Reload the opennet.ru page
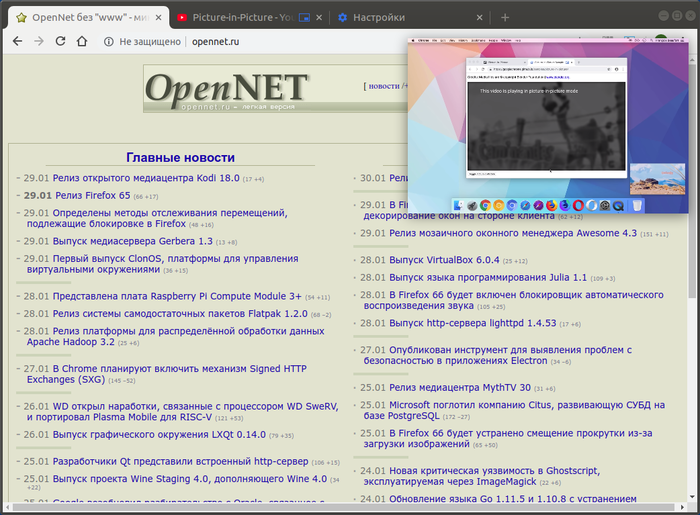The image size is (700, 515). [x=60, y=41]
